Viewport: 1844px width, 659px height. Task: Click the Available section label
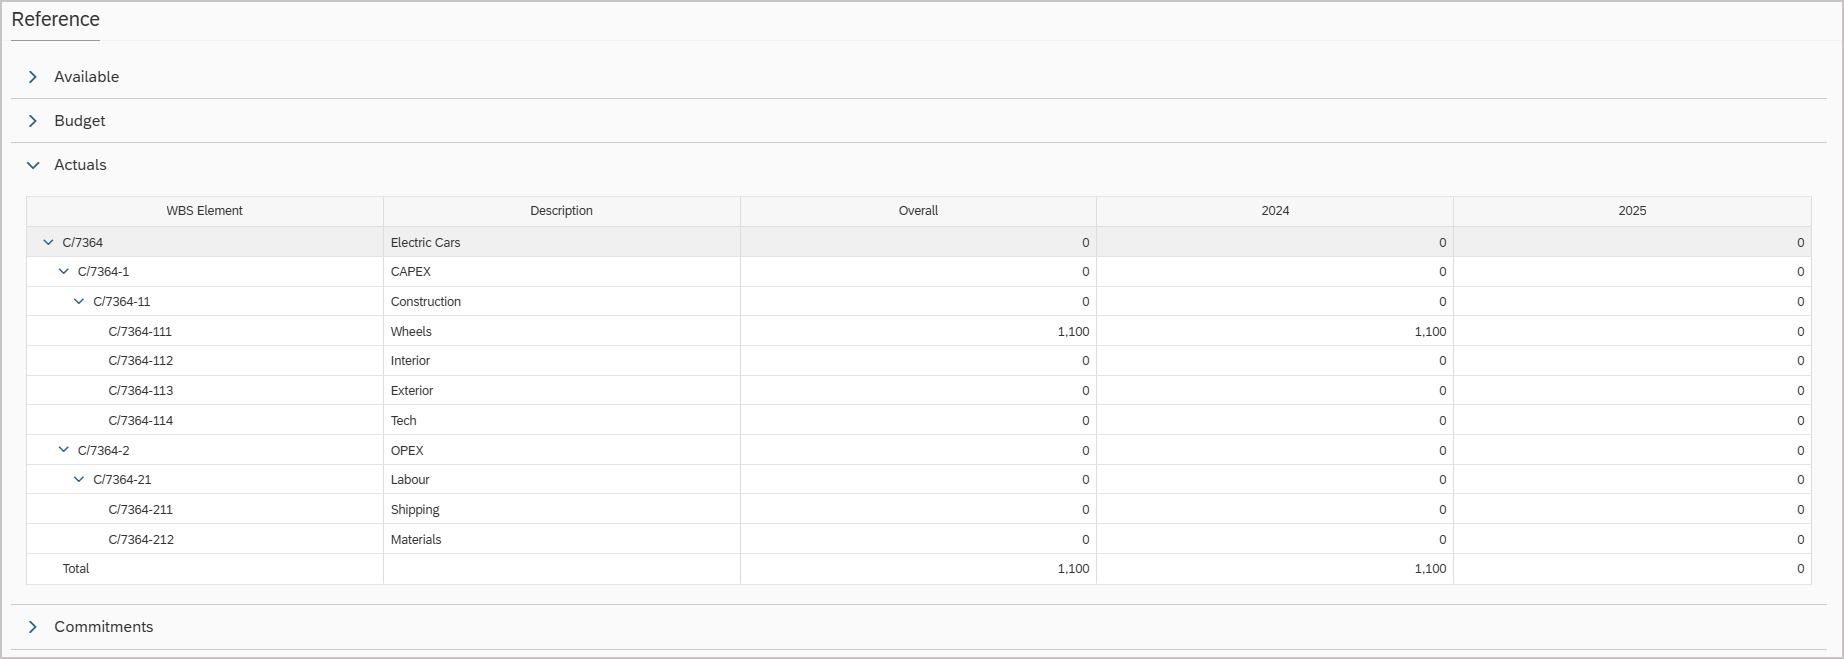point(86,77)
